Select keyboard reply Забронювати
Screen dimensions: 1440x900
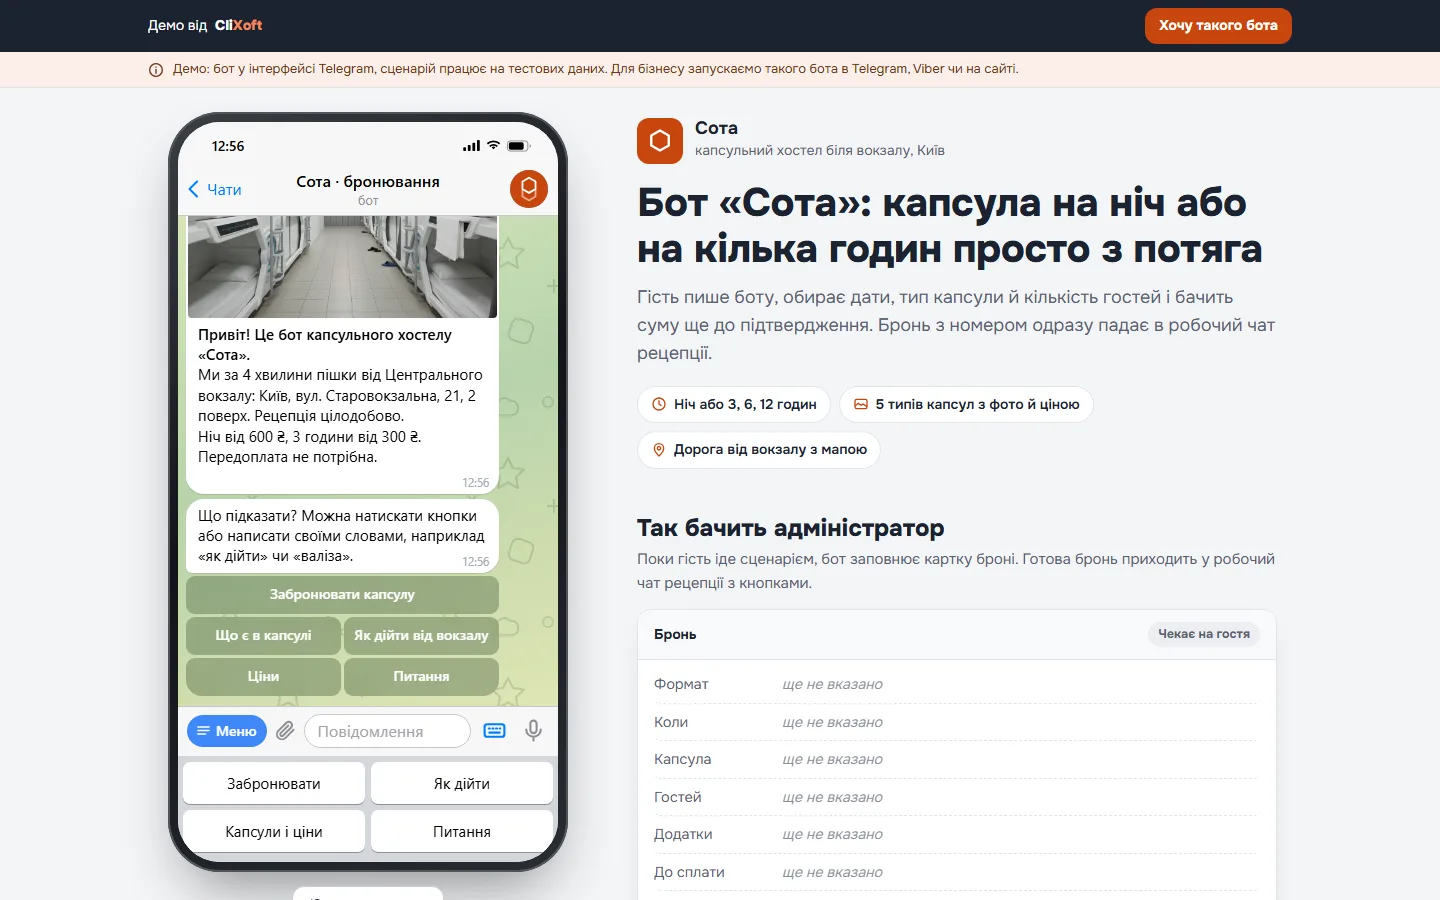coord(274,784)
